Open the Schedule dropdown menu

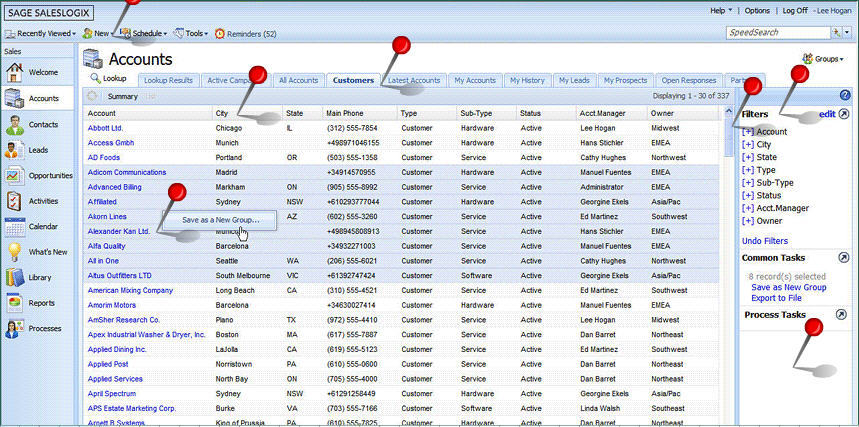click(144, 33)
